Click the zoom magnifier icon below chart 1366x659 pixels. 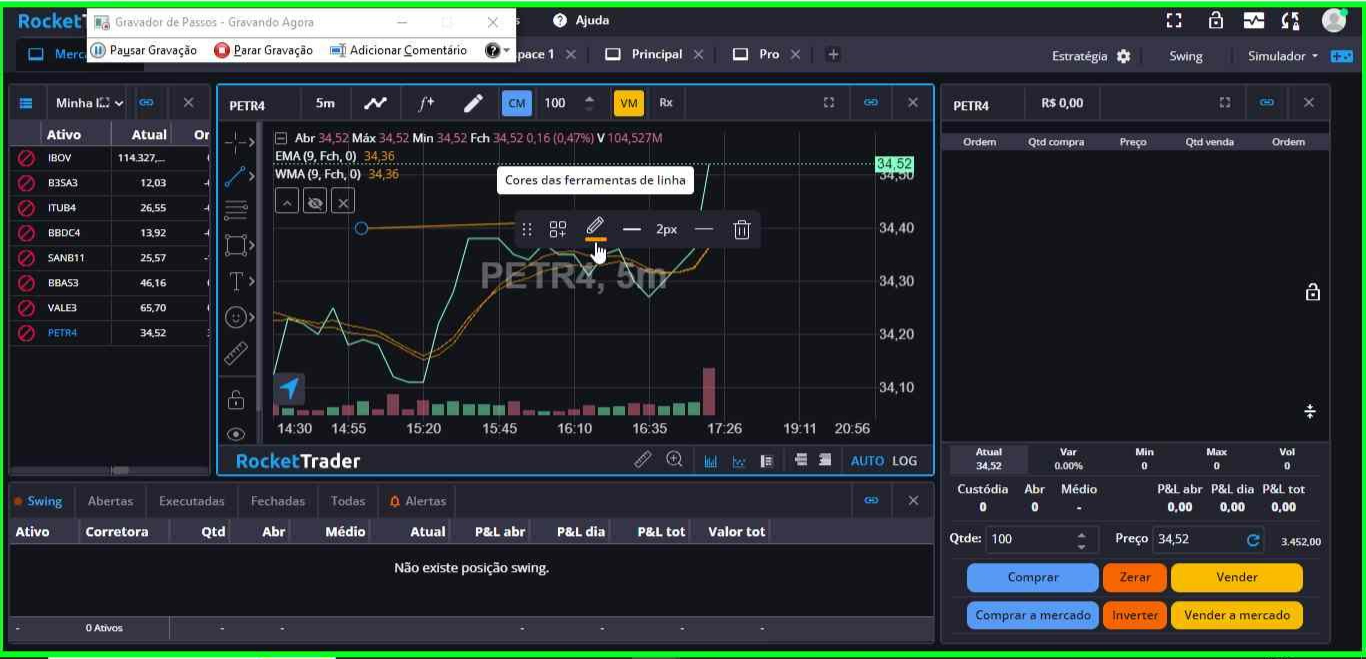tap(675, 459)
